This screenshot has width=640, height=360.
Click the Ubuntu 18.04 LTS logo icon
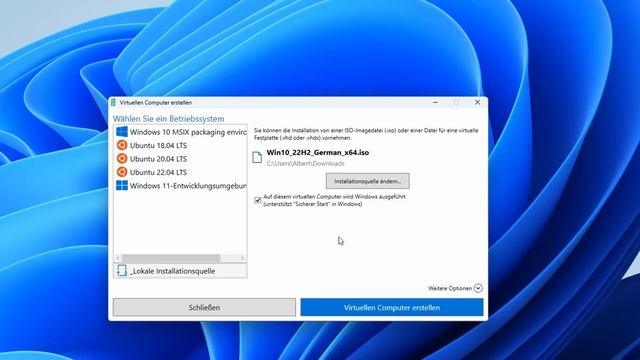(122, 145)
